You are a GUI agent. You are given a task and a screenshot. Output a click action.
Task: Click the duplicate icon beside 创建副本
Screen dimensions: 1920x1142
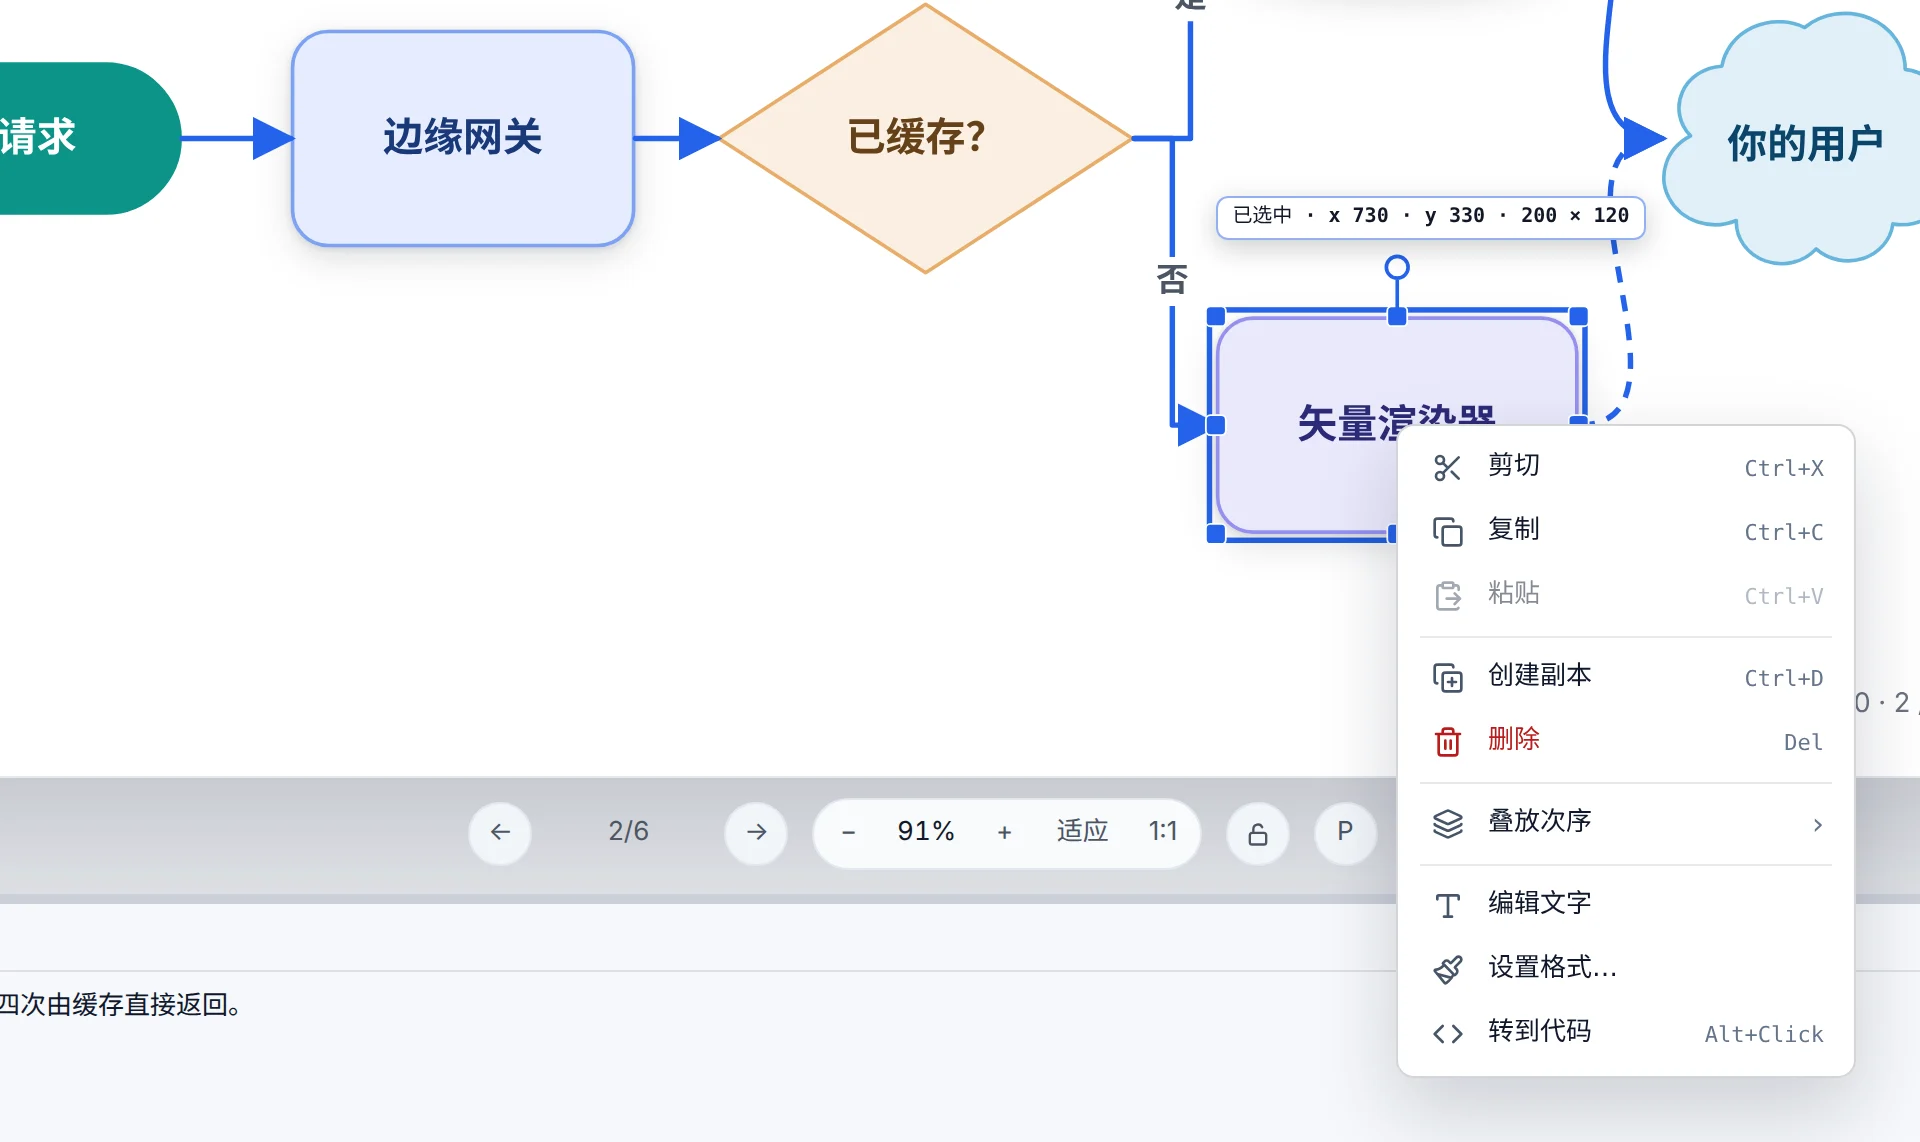(1447, 678)
